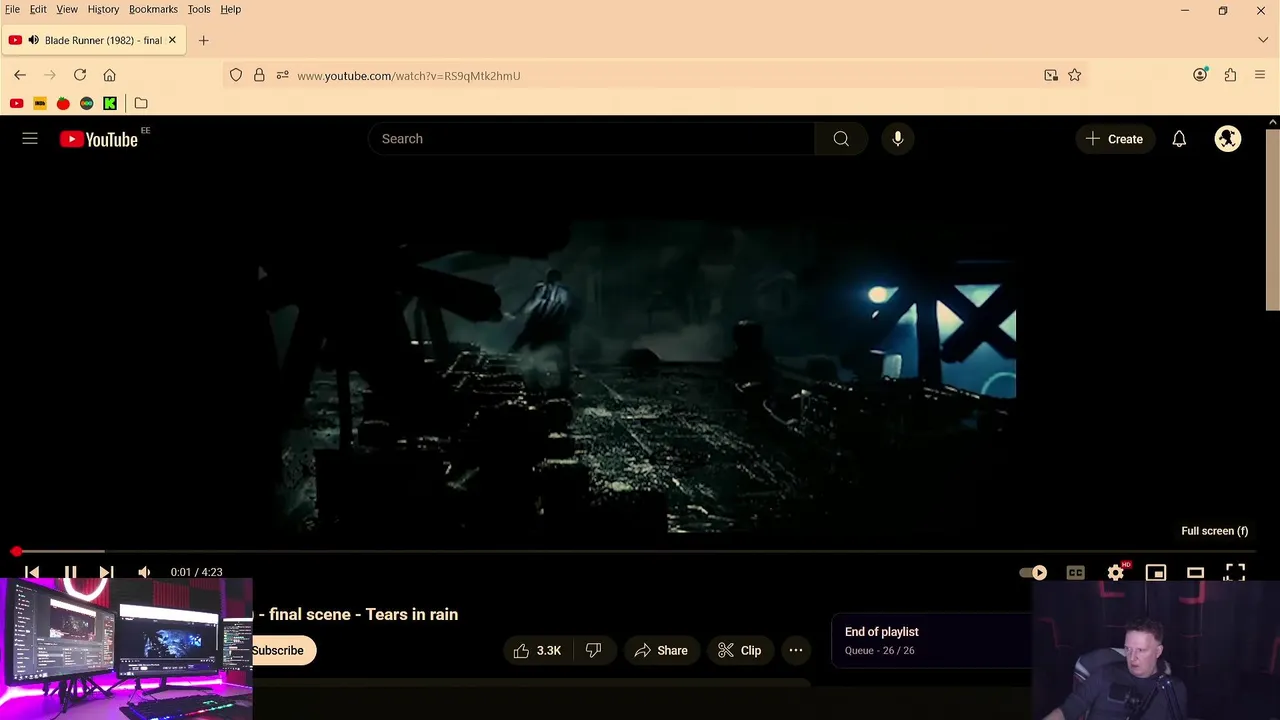Screen dimensions: 1280x720
Task: Open a new browser tab
Action: click(203, 40)
